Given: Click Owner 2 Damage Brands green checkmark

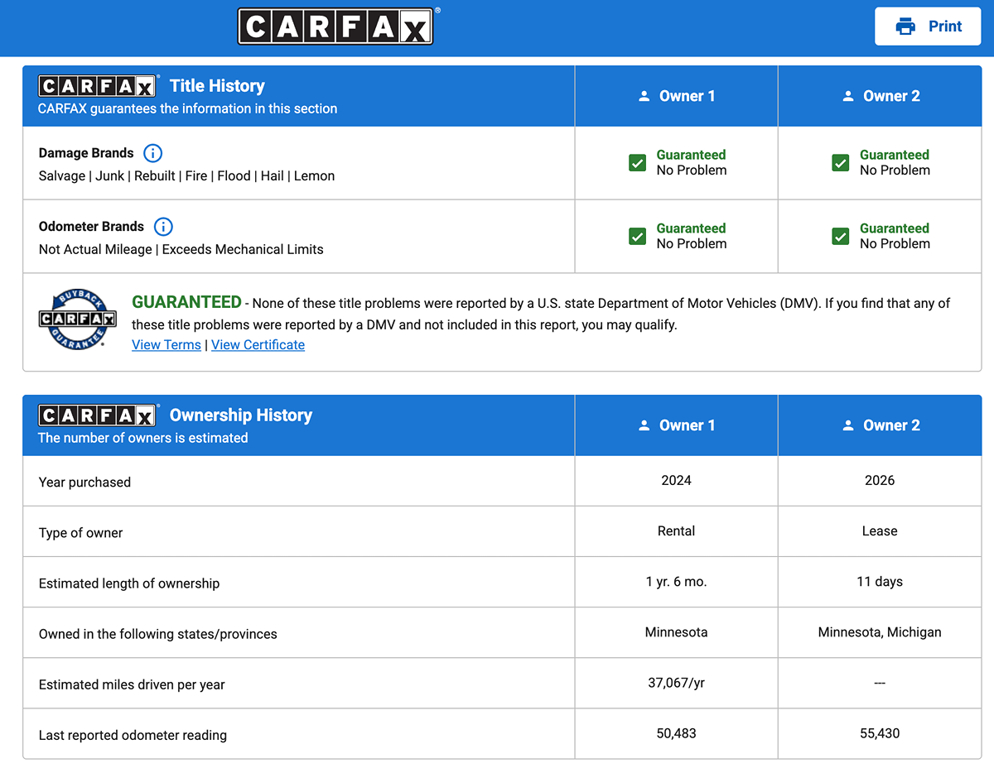Looking at the screenshot, I should point(840,163).
